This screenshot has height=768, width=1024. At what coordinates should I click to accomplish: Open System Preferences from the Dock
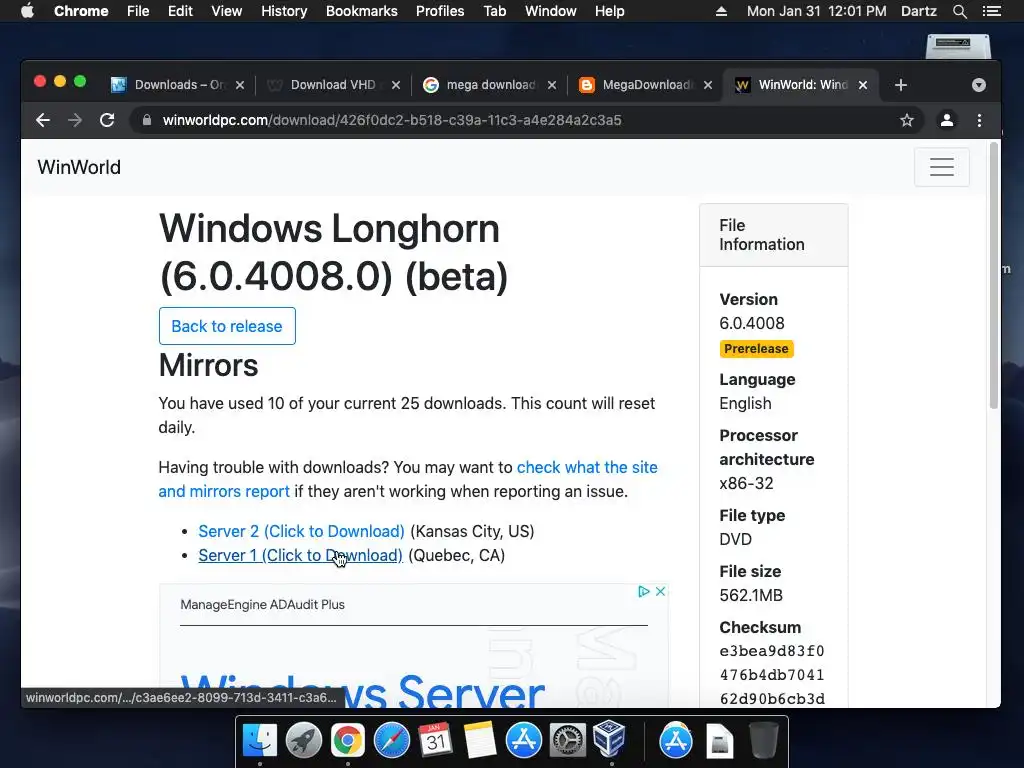point(568,741)
